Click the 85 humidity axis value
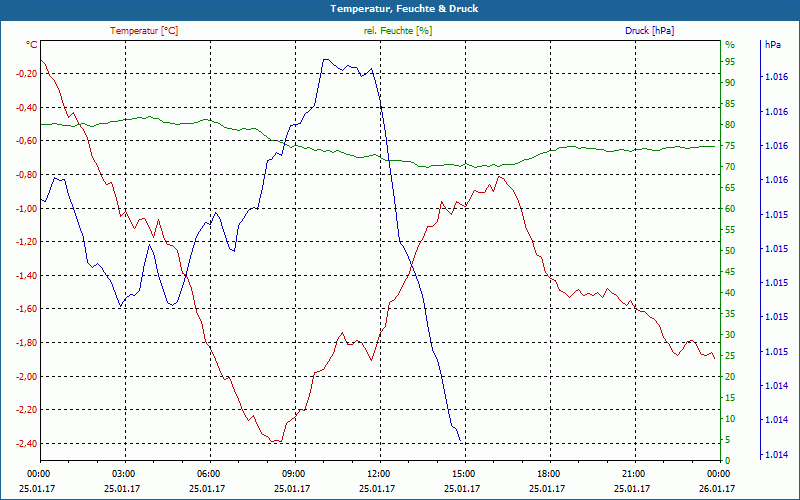Image resolution: width=800 pixels, height=500 pixels. [730, 104]
